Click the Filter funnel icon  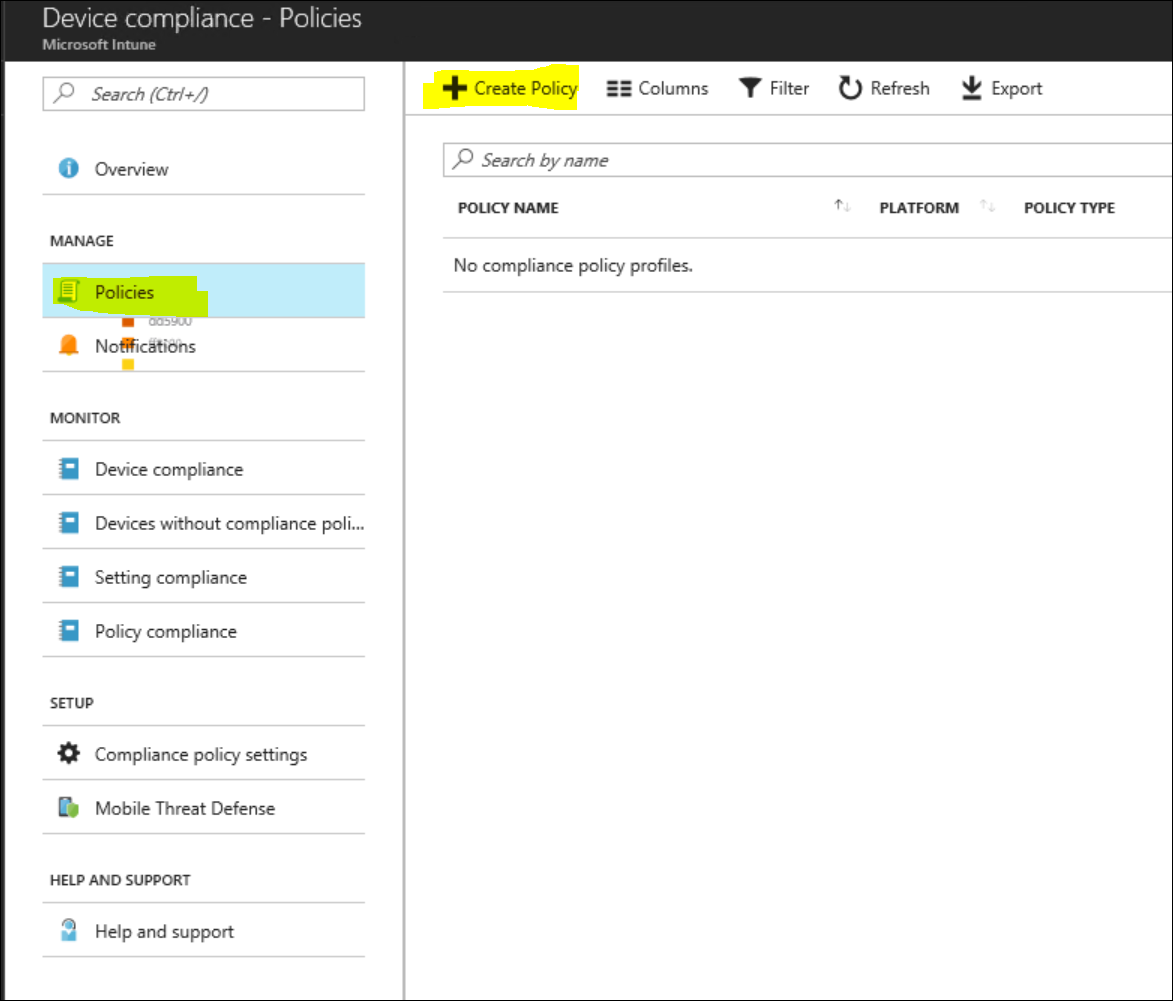point(750,88)
